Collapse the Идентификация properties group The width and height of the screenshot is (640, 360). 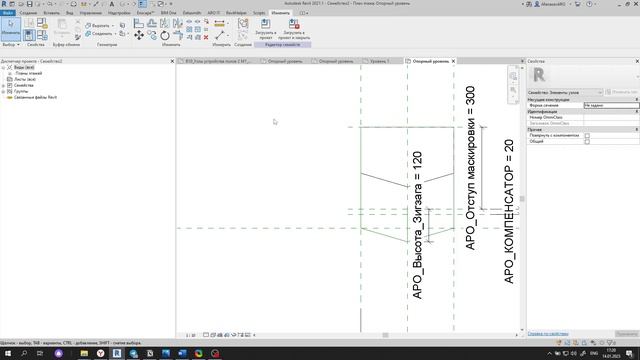click(636, 111)
